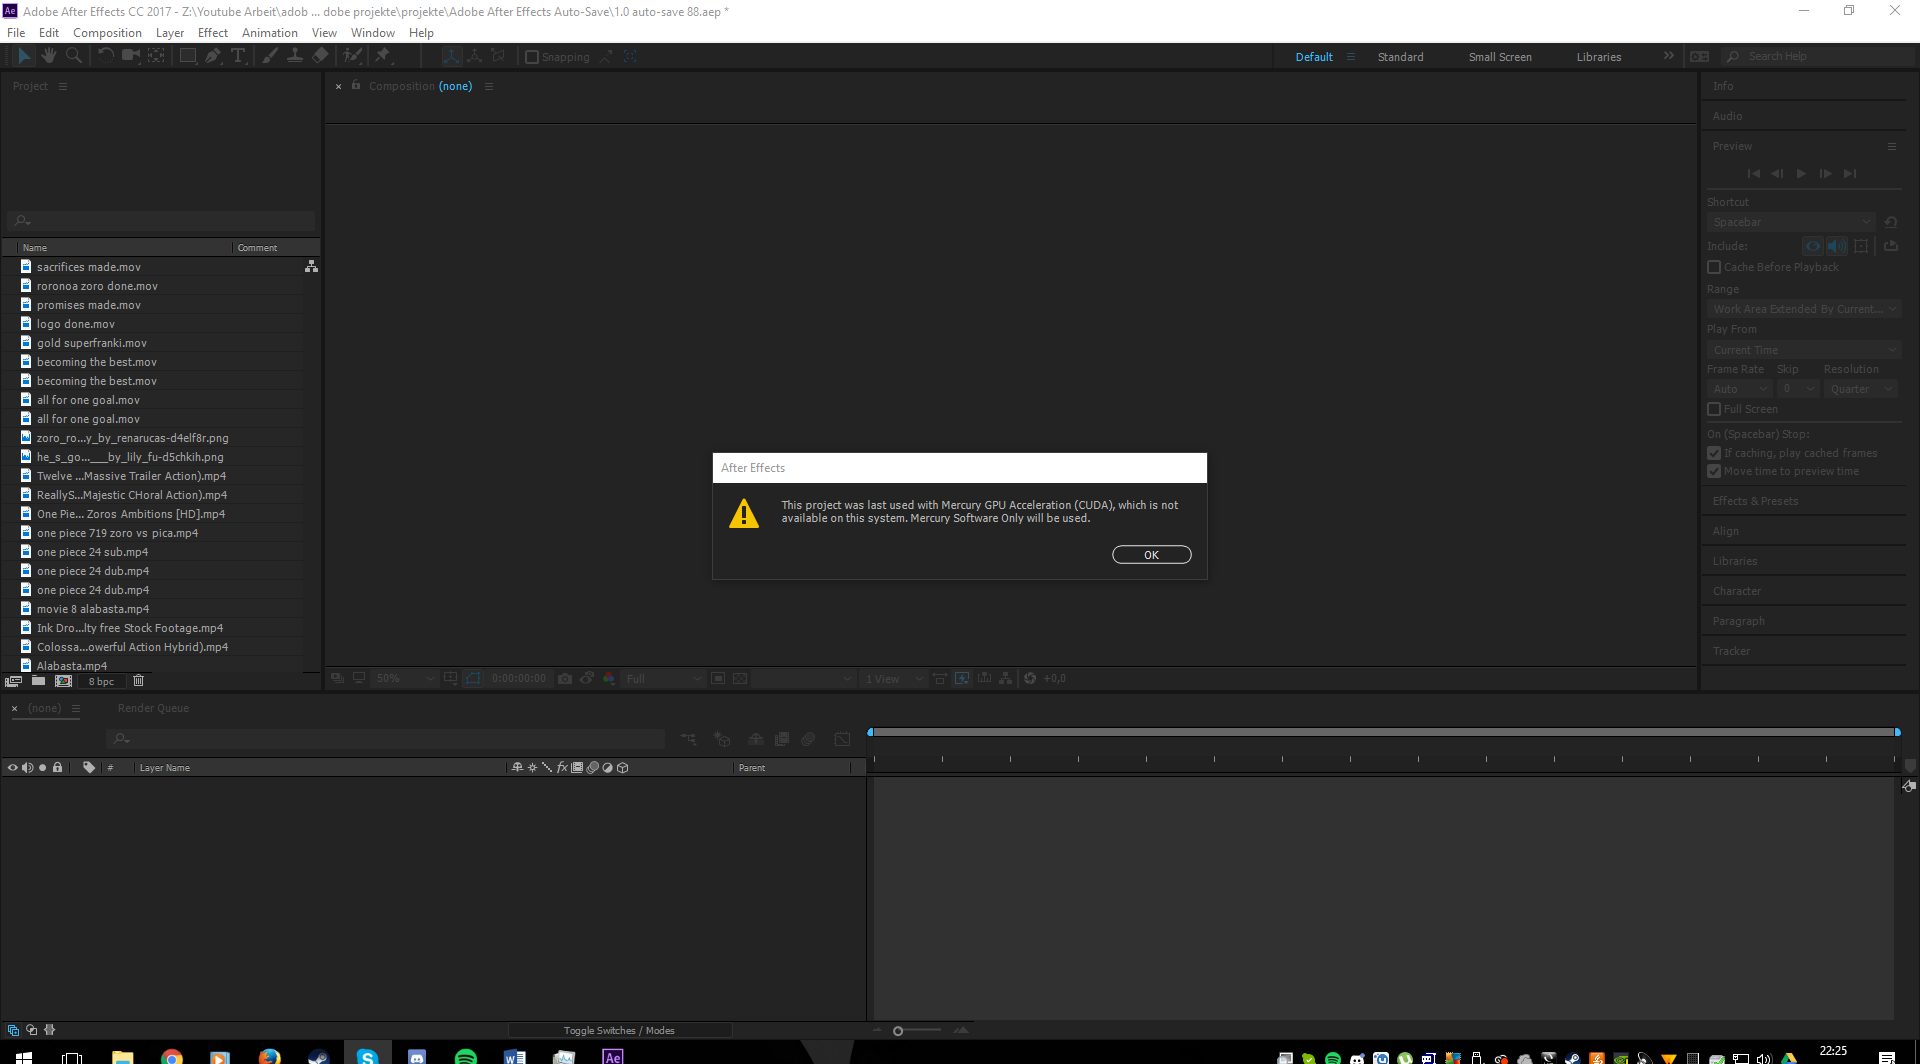Create a new composition icon

pos(63,681)
